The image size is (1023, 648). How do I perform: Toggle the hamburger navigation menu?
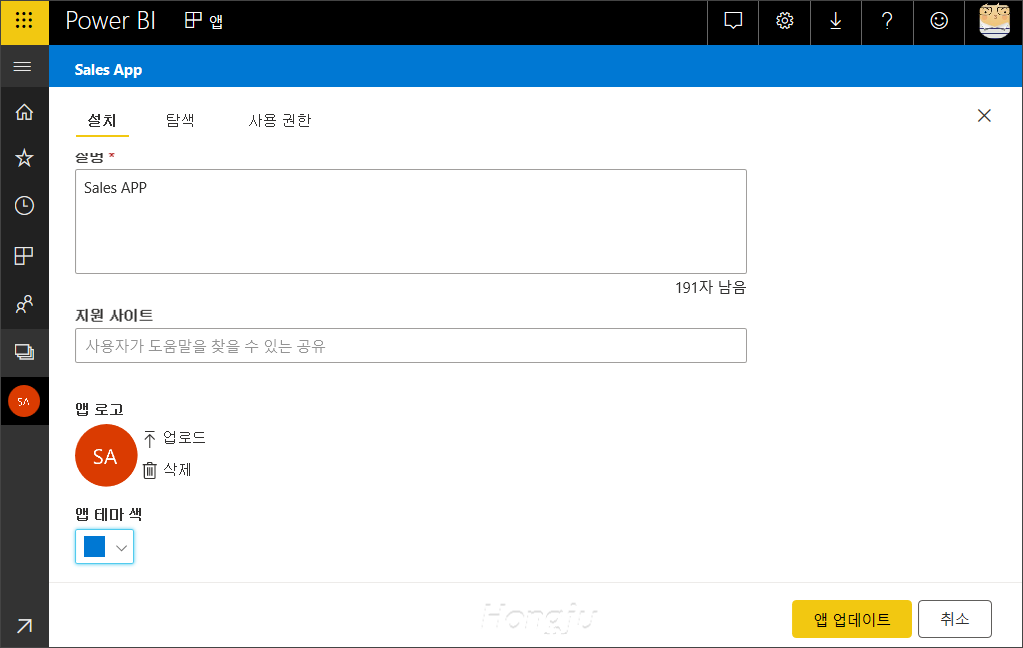point(23,67)
